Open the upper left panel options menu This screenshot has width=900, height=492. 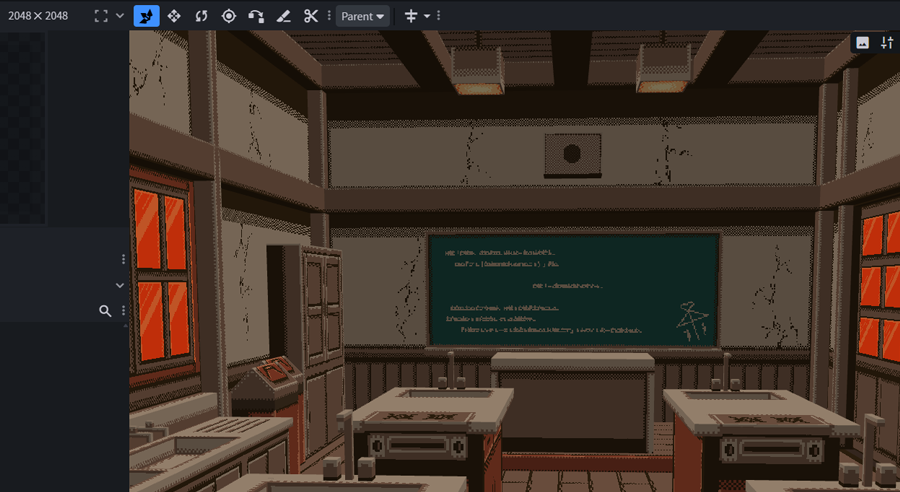(x=123, y=259)
